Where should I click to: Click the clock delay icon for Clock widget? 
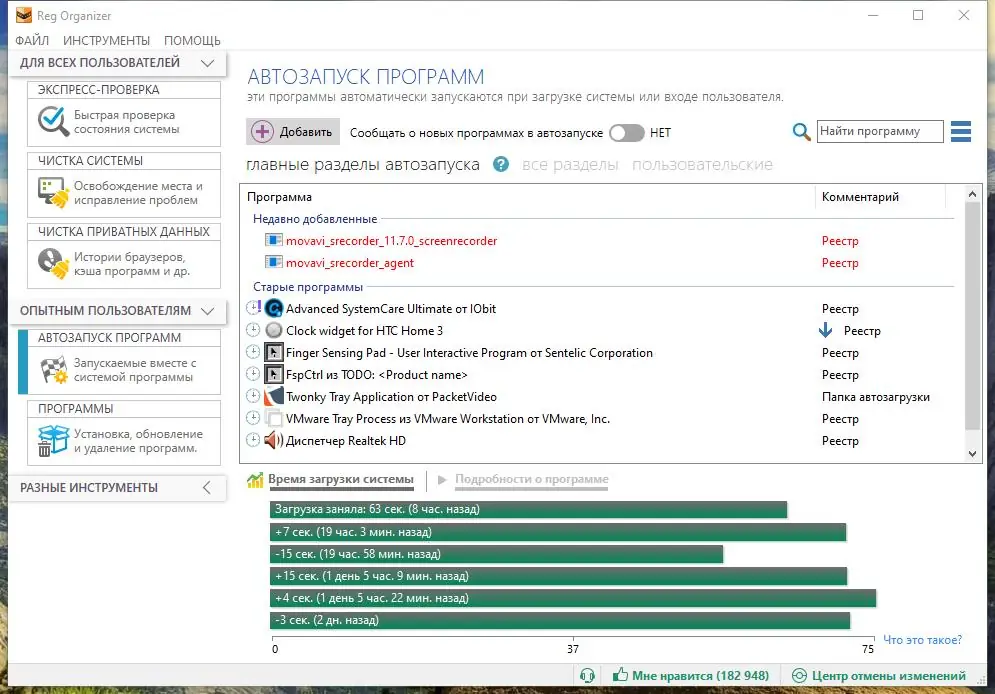pyautogui.click(x=253, y=330)
